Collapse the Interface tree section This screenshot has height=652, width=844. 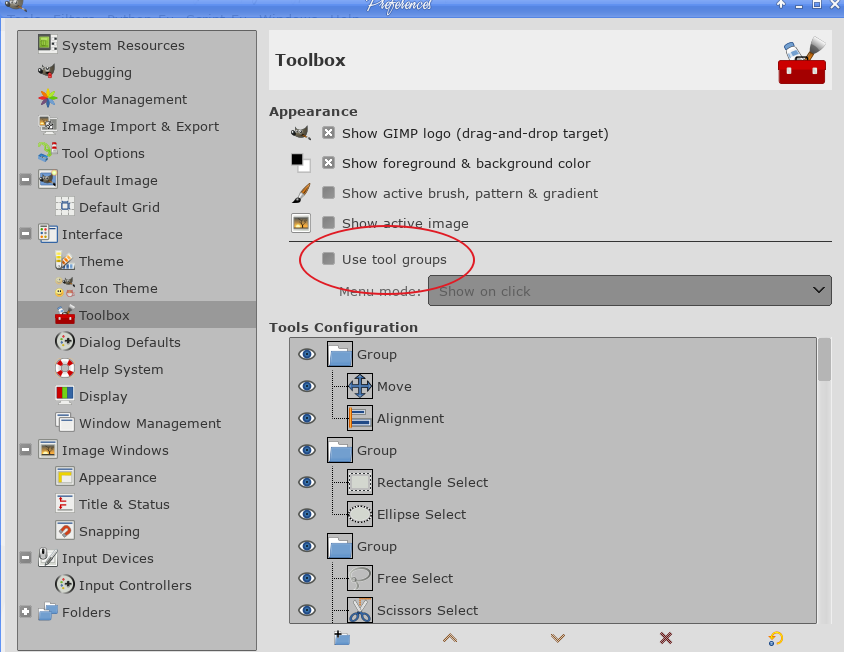tap(25, 234)
